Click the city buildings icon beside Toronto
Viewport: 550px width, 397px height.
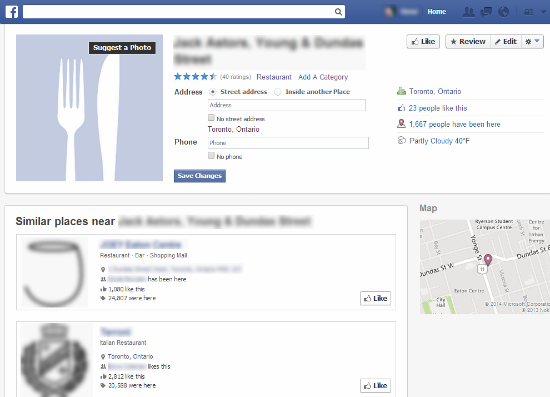[401, 91]
